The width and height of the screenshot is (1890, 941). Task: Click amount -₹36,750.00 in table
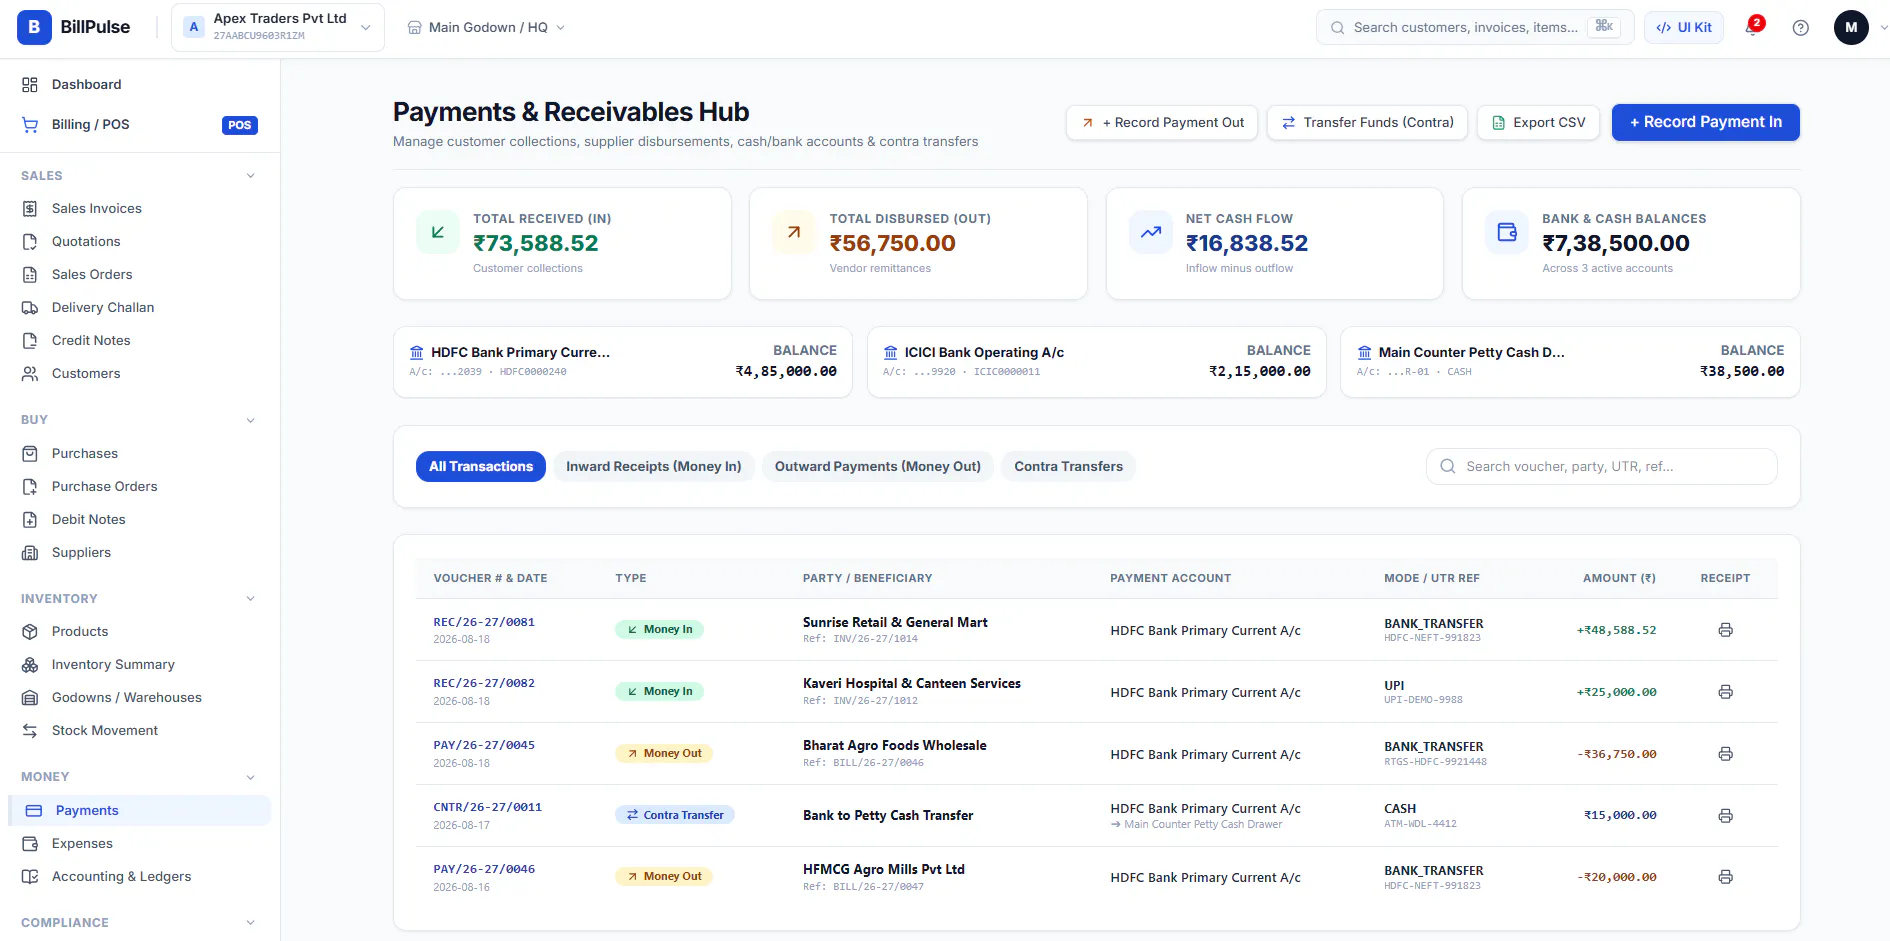point(1617,755)
